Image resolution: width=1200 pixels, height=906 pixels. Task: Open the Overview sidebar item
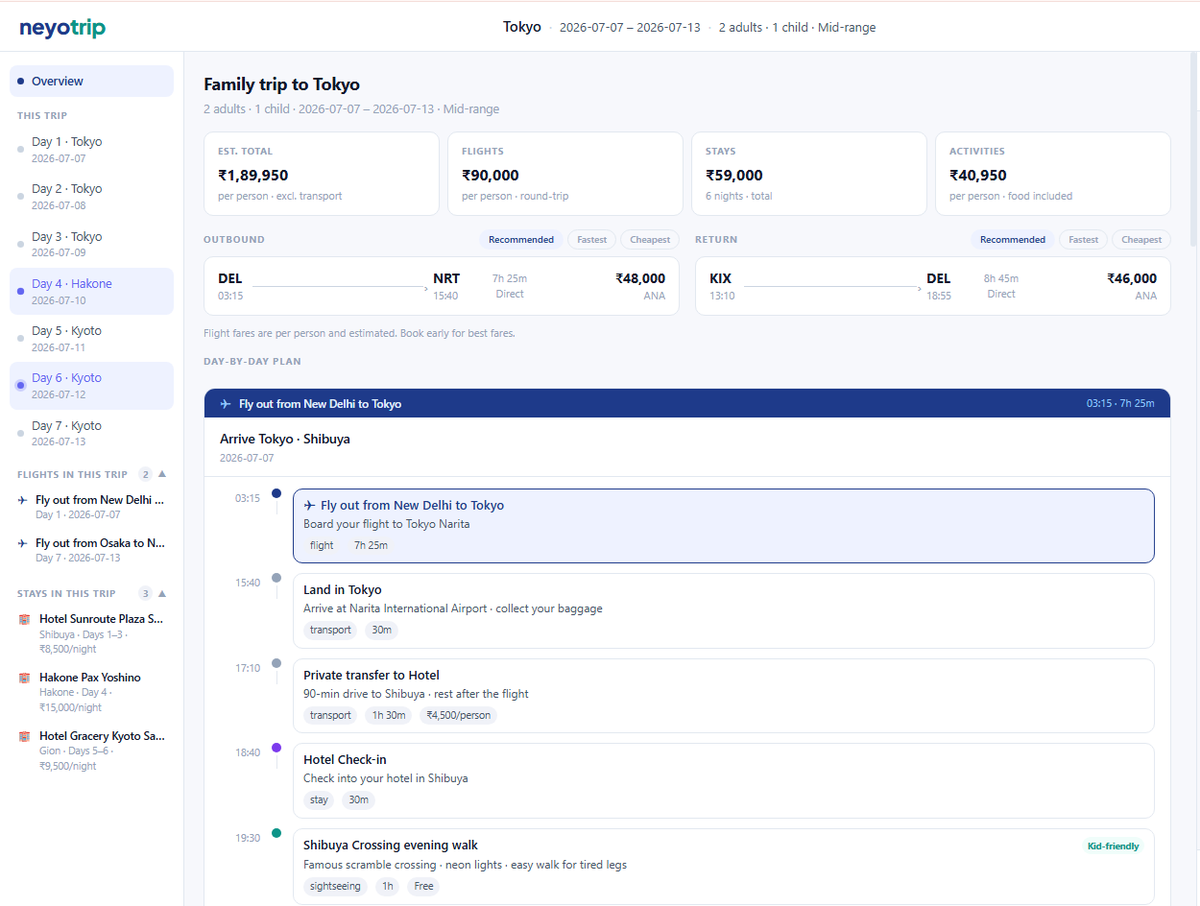tap(92, 81)
